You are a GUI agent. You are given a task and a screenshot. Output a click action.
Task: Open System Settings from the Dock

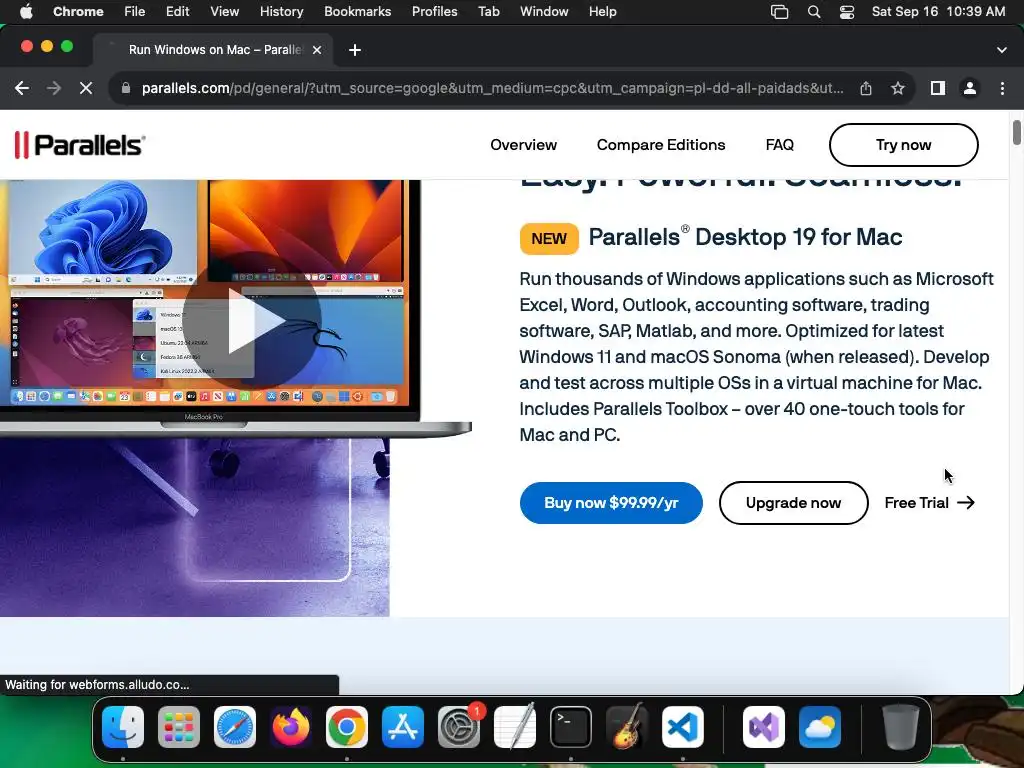coord(459,727)
